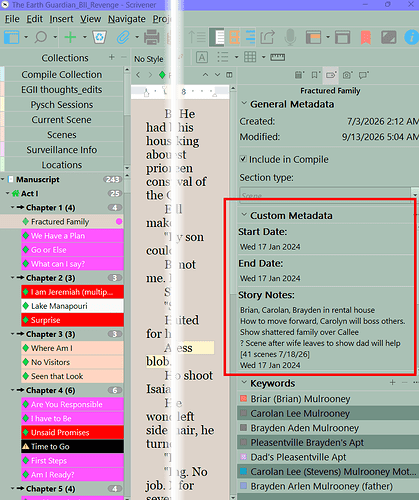The height and width of the screenshot is (500, 419).
Task: Go to next document down arrow
Action: pyautogui.click(x=217, y=75)
